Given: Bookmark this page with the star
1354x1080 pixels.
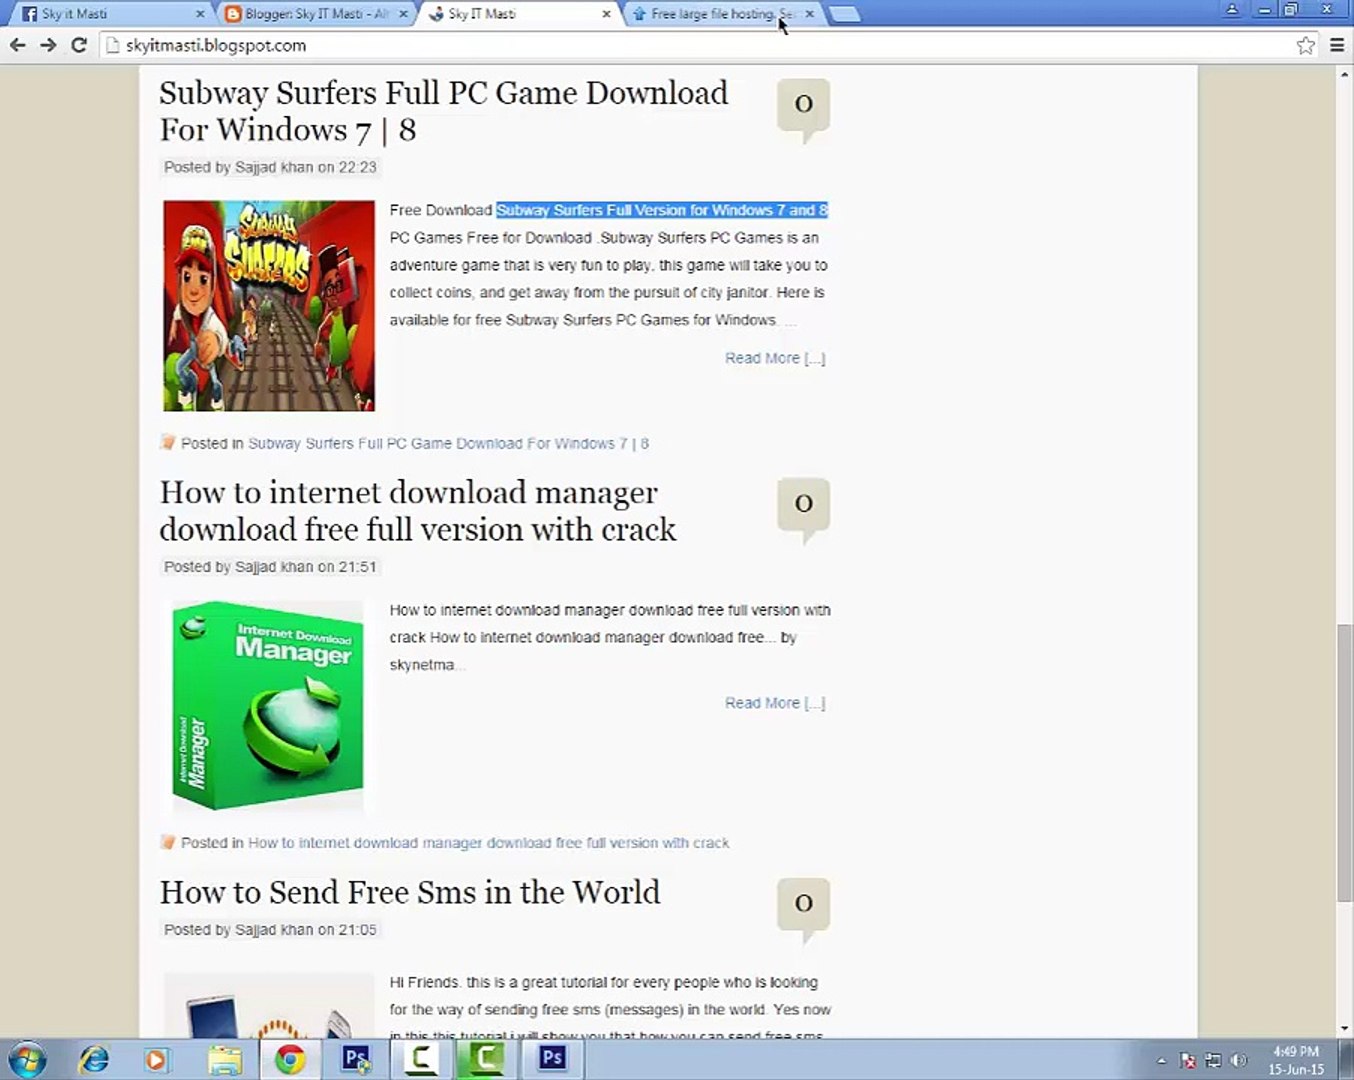Looking at the screenshot, I should [x=1305, y=45].
